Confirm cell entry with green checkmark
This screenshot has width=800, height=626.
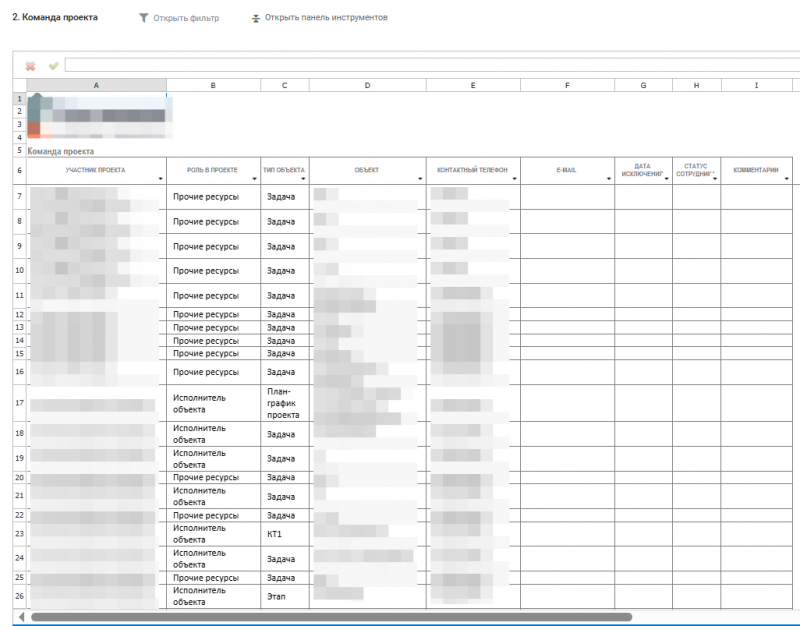click(x=53, y=66)
